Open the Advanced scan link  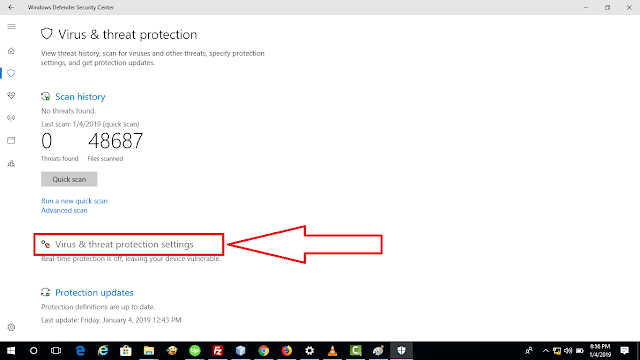[x=64, y=210]
